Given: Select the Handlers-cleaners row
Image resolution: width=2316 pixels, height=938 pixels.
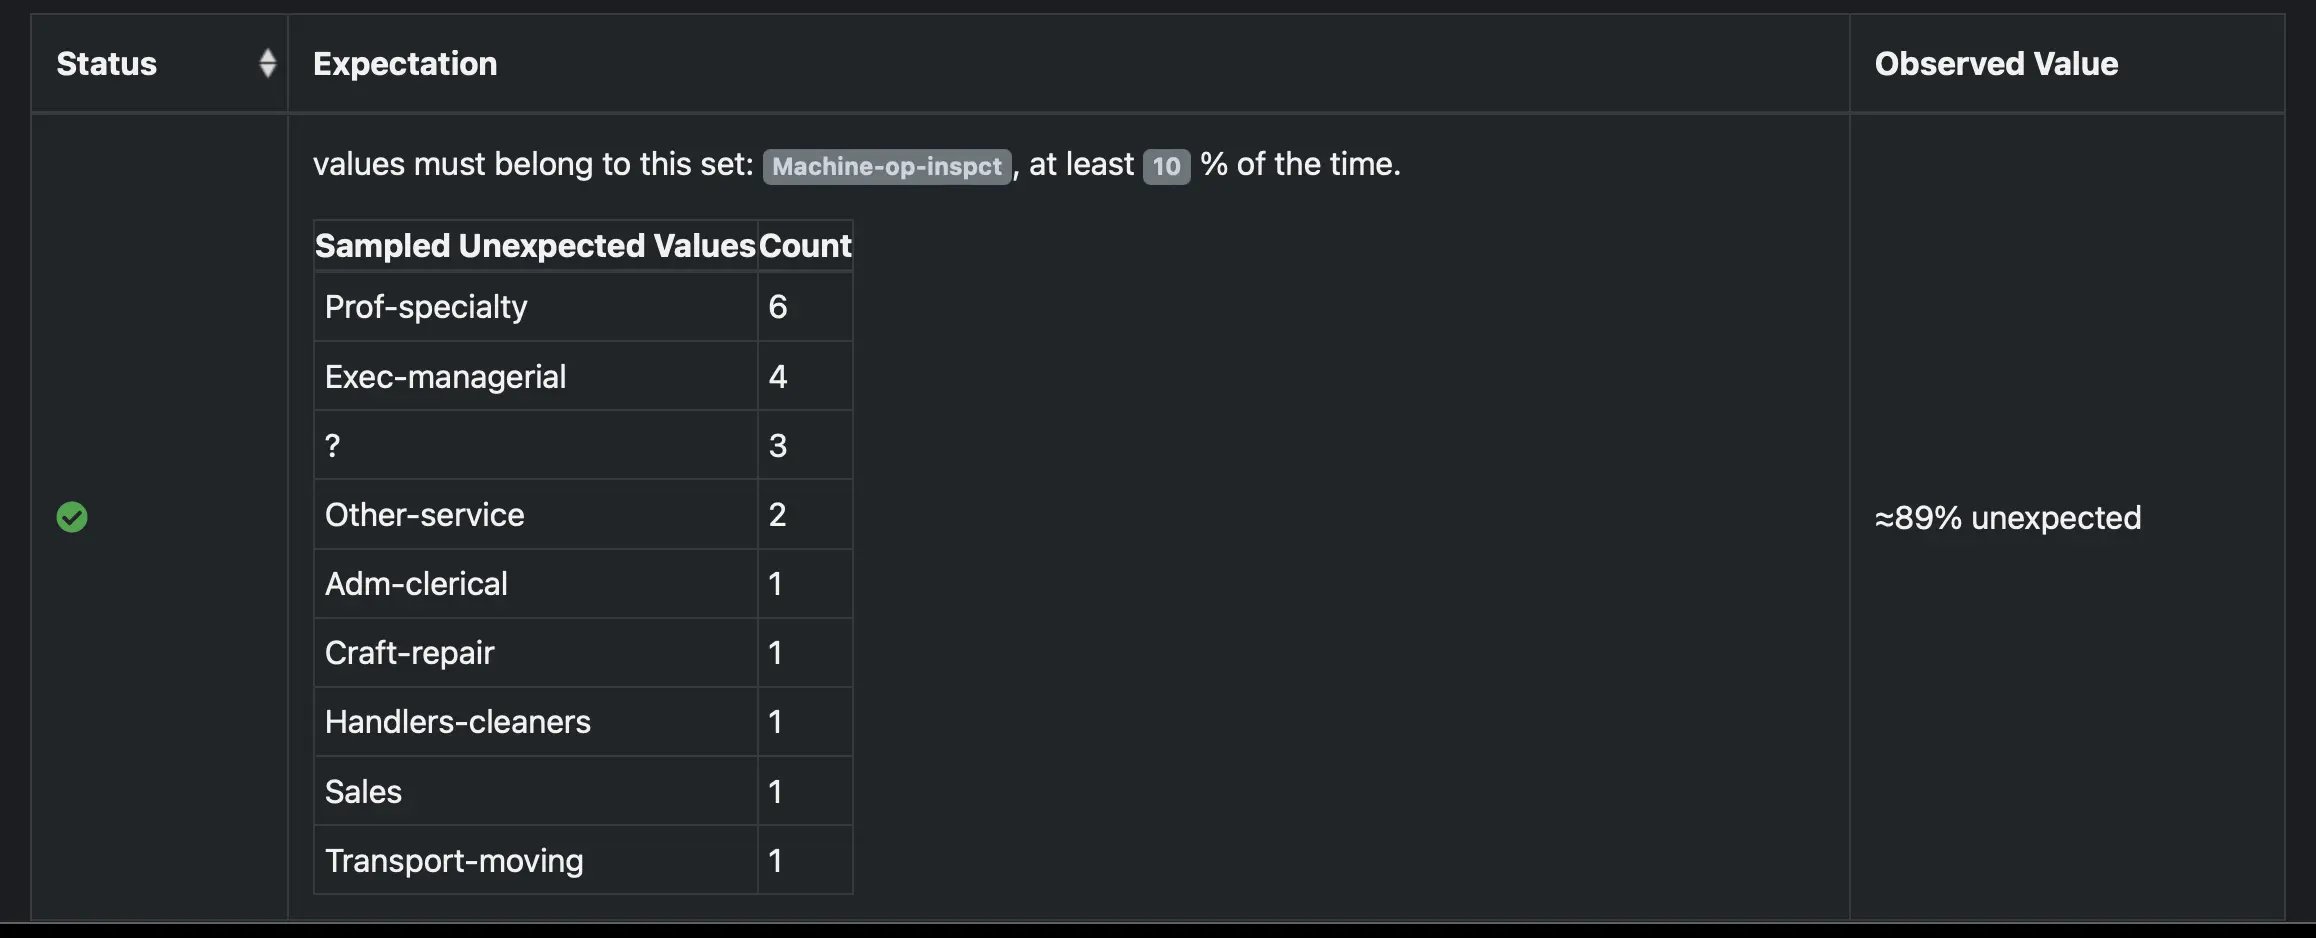Looking at the screenshot, I should pyautogui.click(x=583, y=721).
